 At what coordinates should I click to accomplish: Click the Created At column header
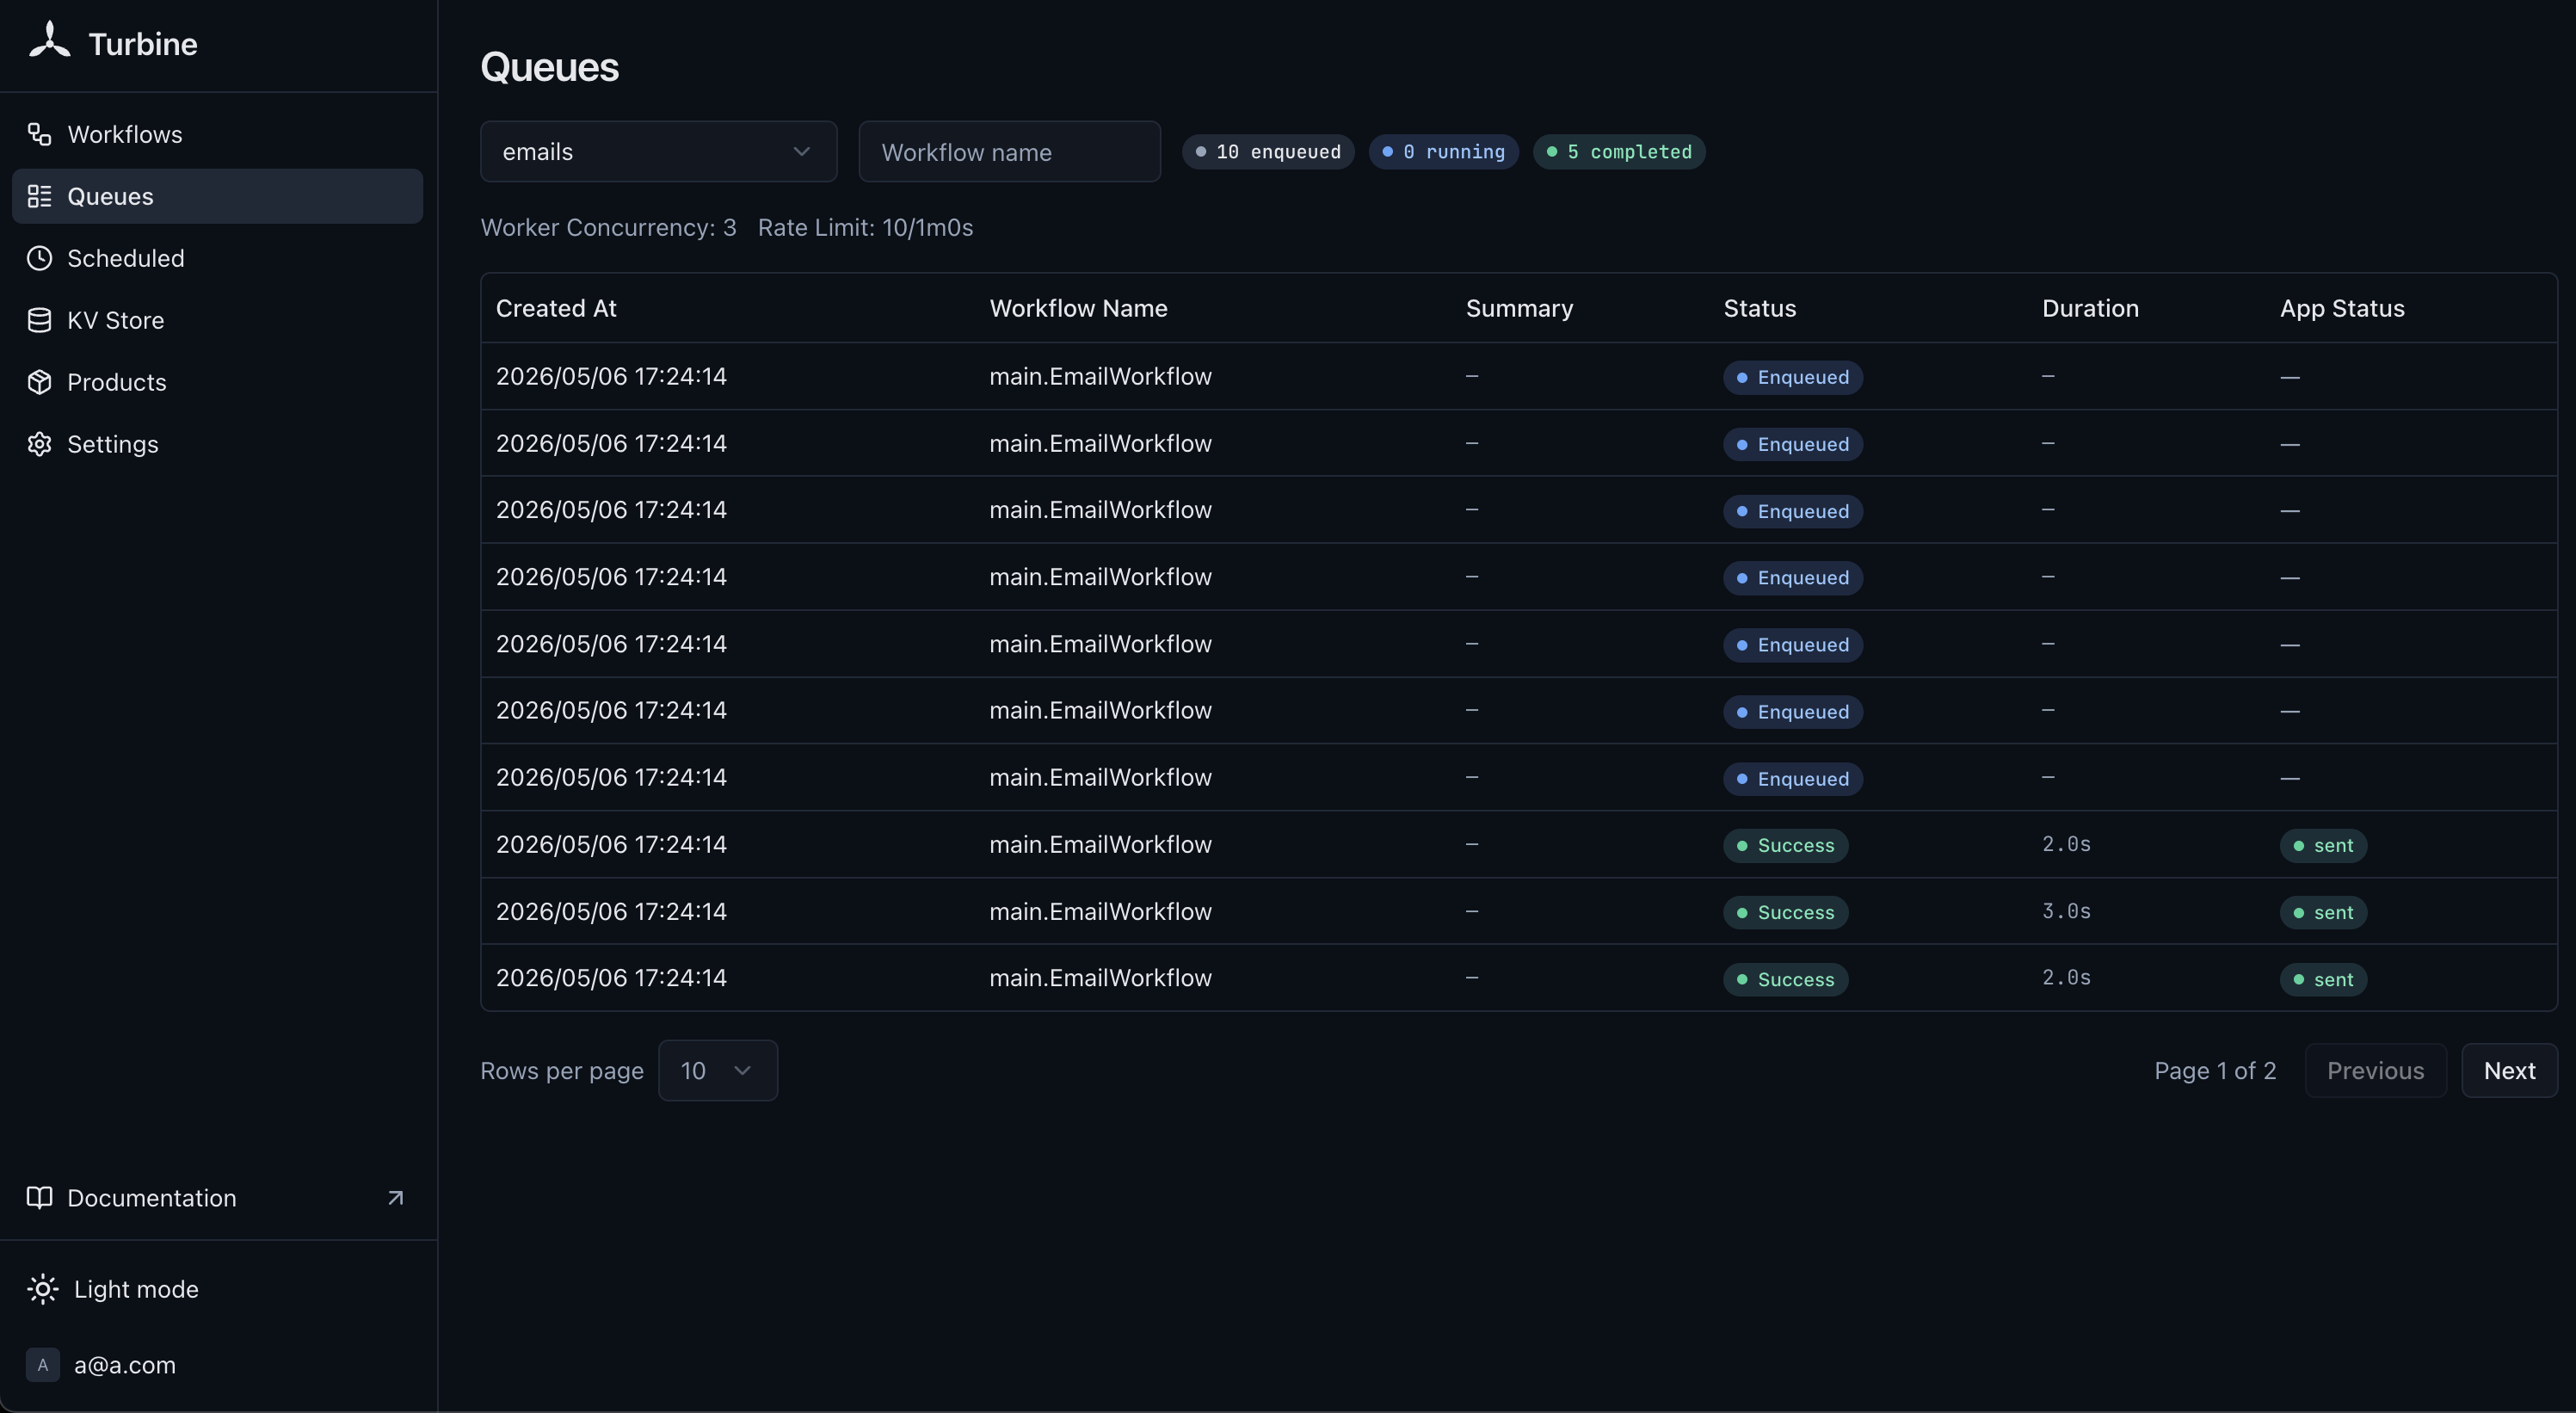tap(556, 309)
